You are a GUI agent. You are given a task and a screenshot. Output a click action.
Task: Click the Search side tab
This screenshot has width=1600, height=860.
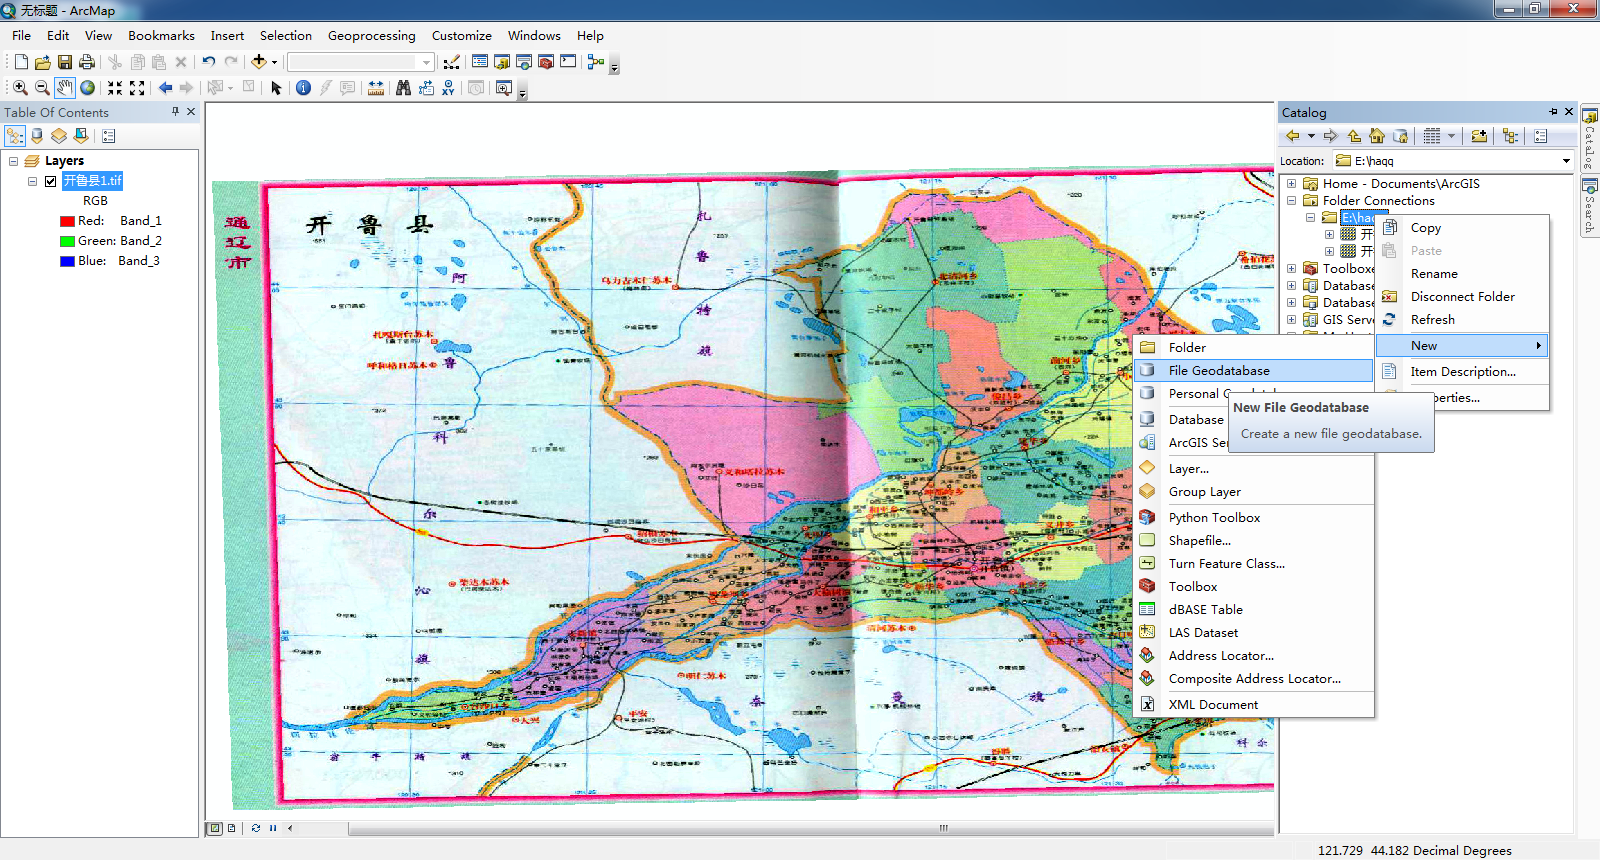pyautogui.click(x=1589, y=206)
